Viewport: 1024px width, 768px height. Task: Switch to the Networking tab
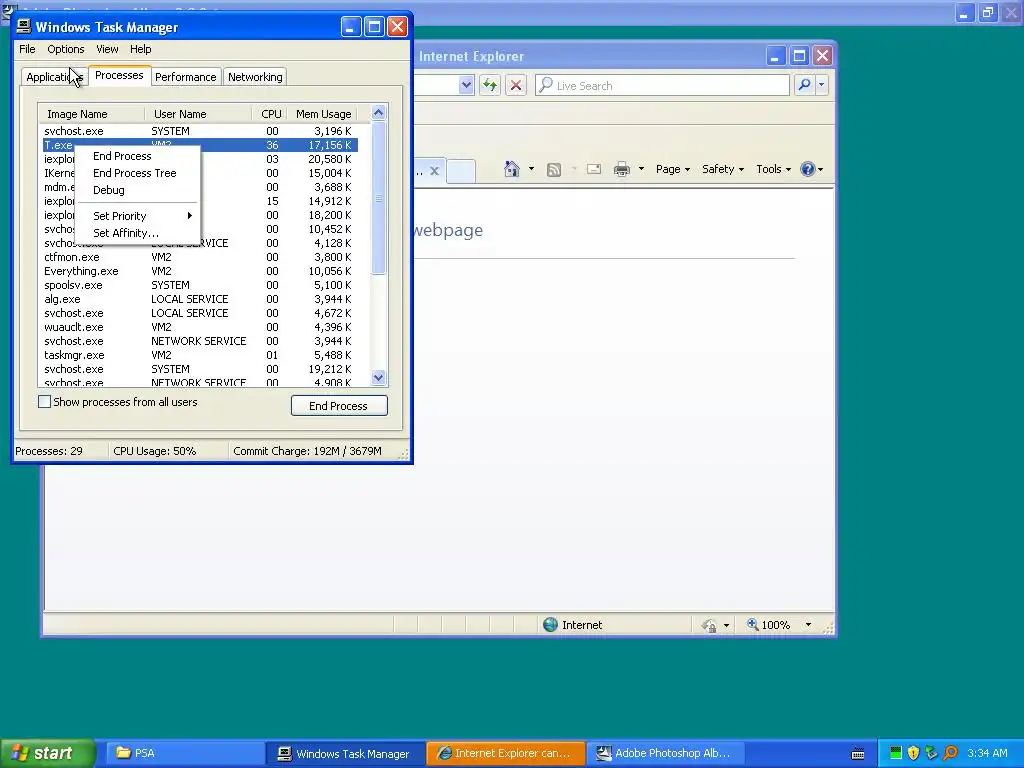tap(255, 77)
